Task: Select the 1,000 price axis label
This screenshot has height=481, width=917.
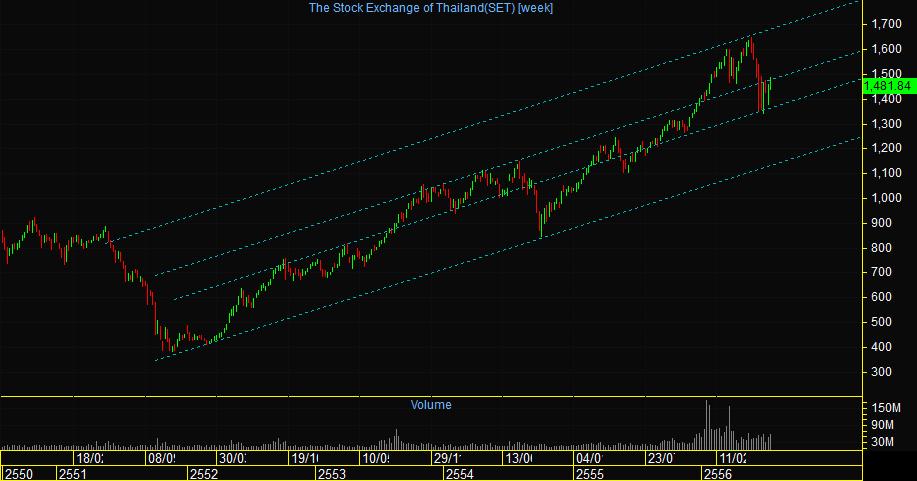Action: [x=886, y=198]
